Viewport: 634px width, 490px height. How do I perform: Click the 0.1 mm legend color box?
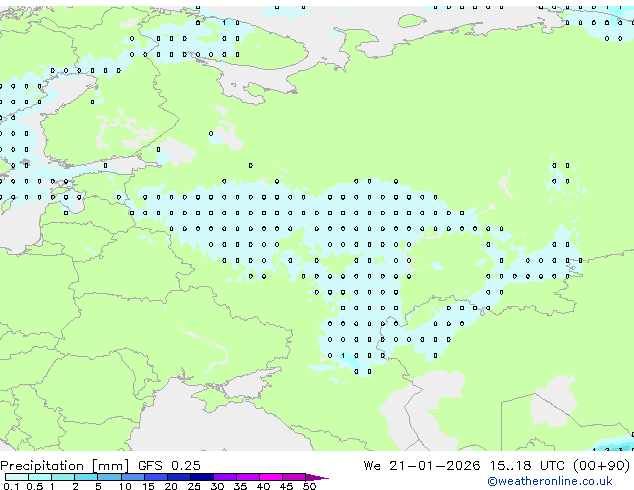pyautogui.click(x=17, y=477)
